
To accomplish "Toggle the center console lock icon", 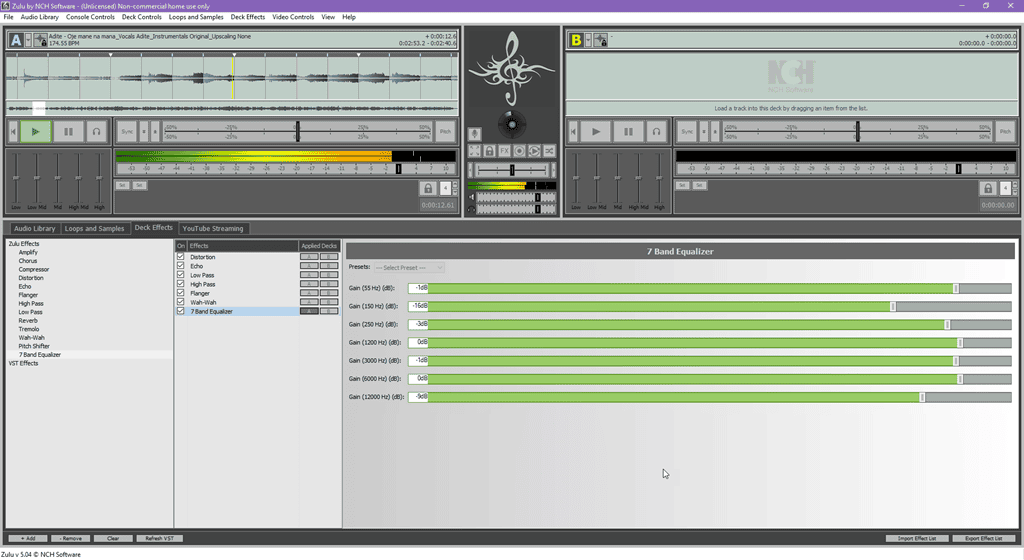I will coord(489,151).
